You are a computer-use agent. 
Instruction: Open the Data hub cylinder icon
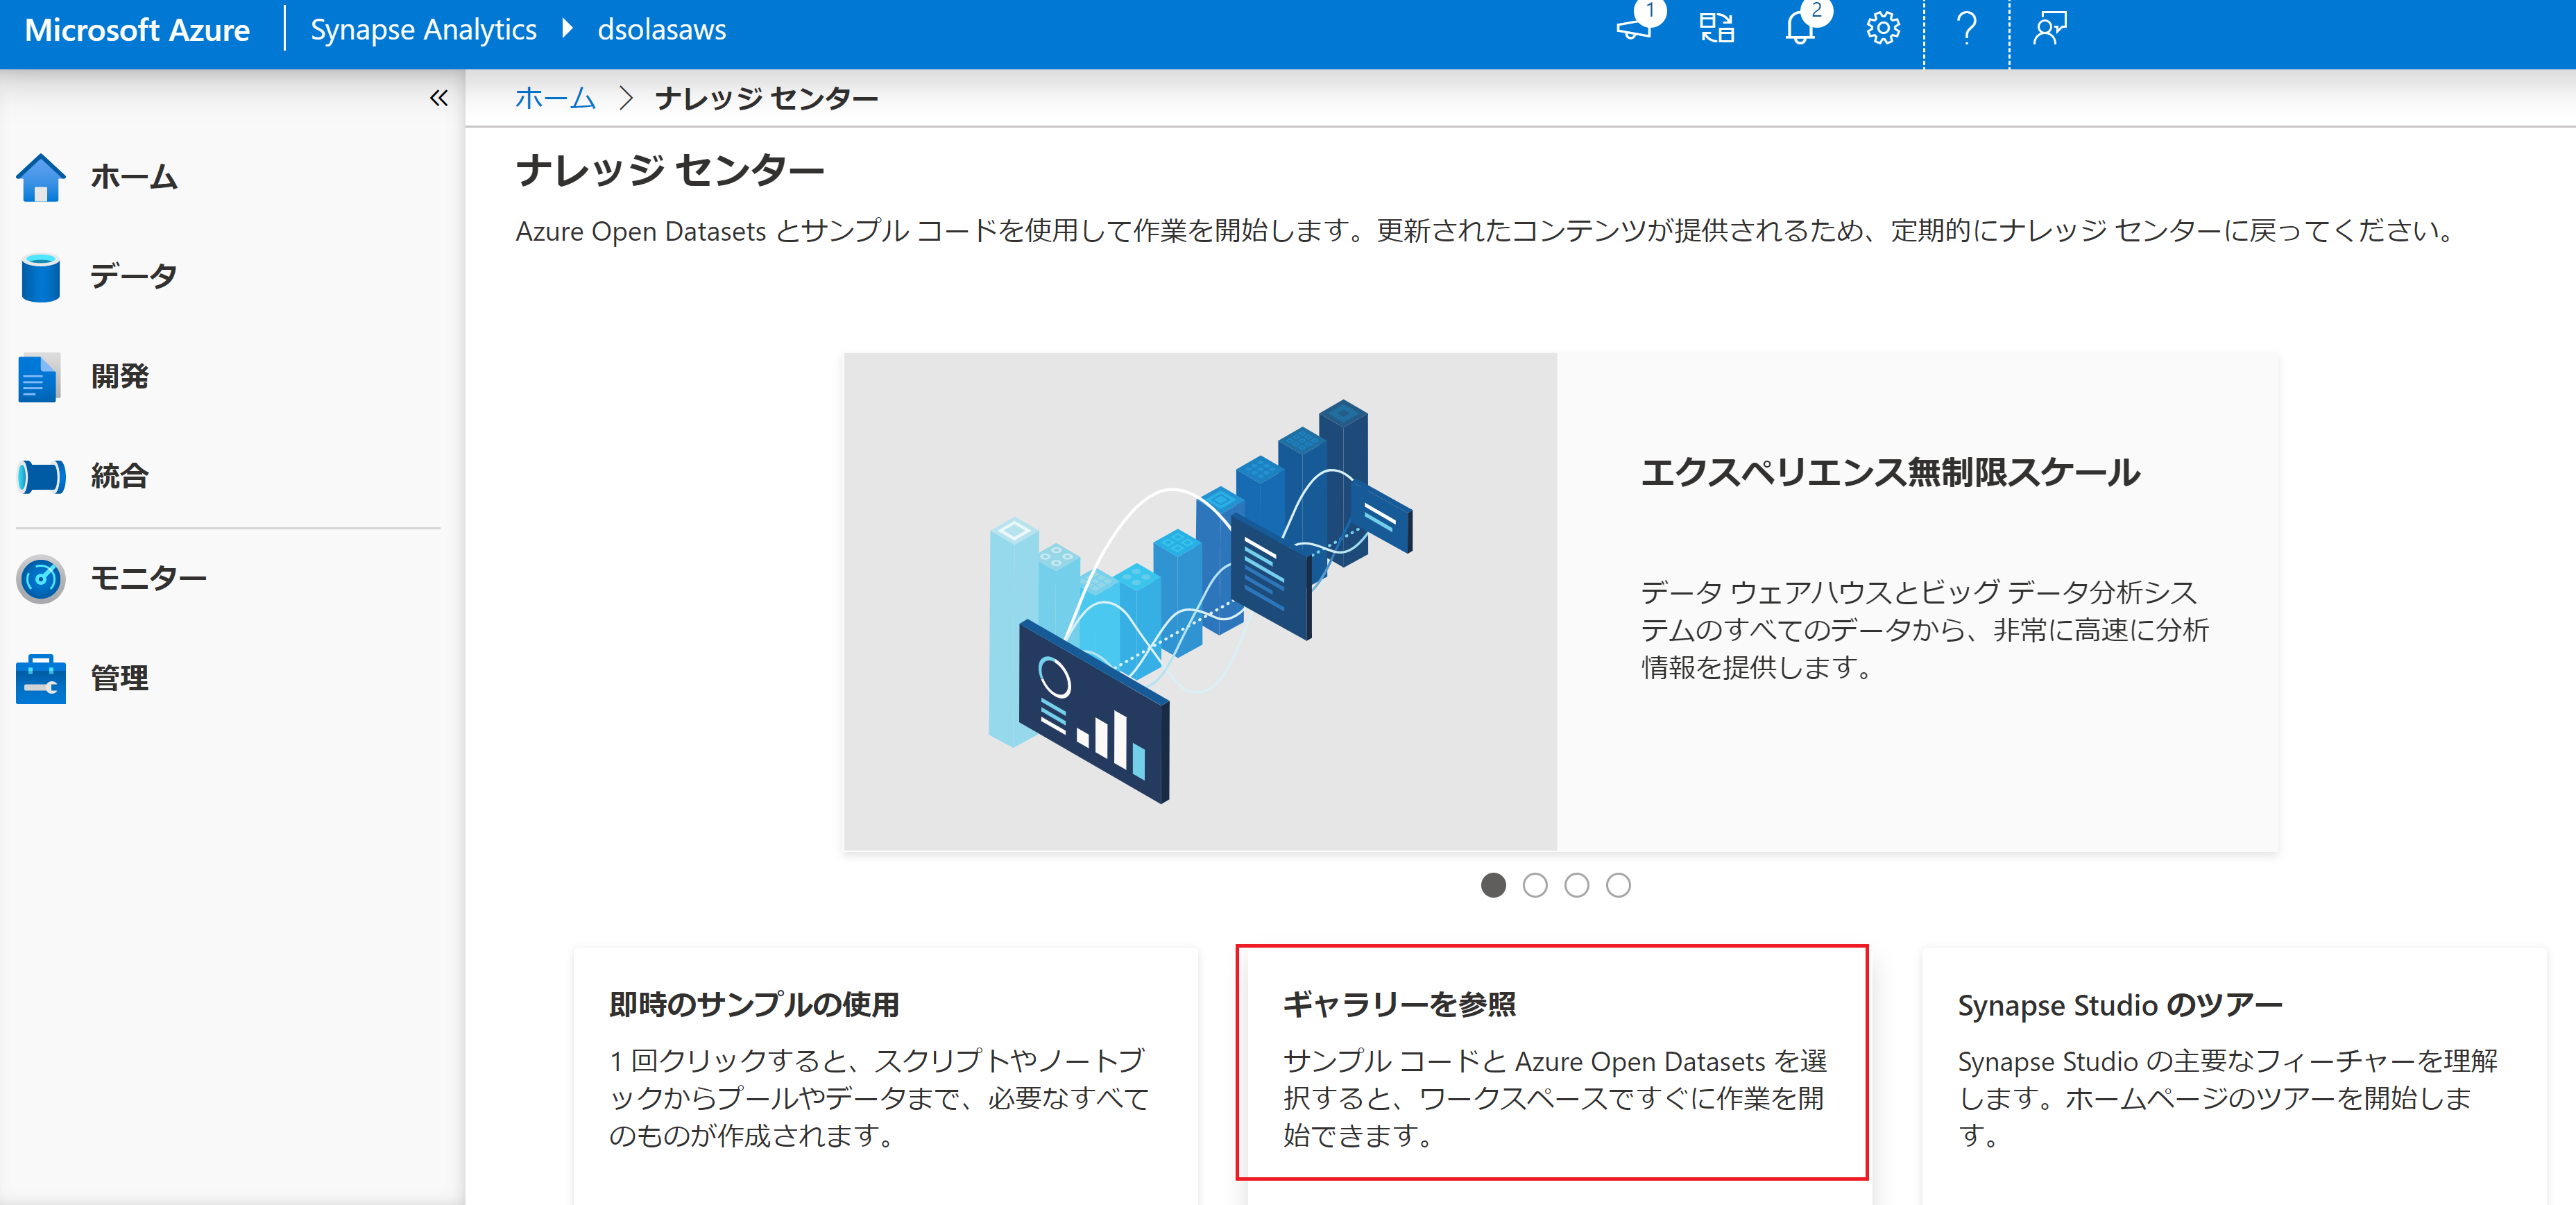(41, 277)
